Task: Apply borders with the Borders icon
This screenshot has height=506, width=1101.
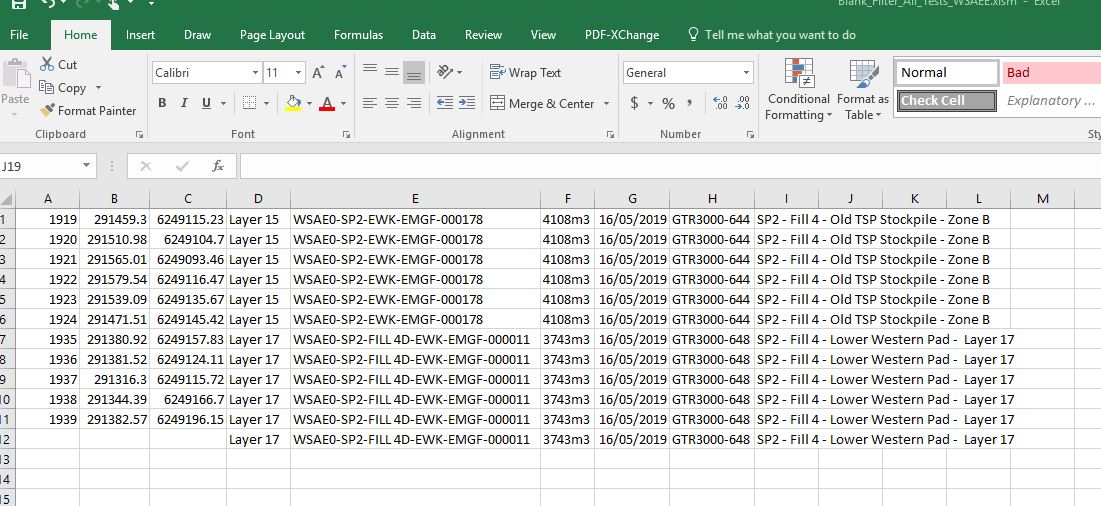Action: point(249,103)
